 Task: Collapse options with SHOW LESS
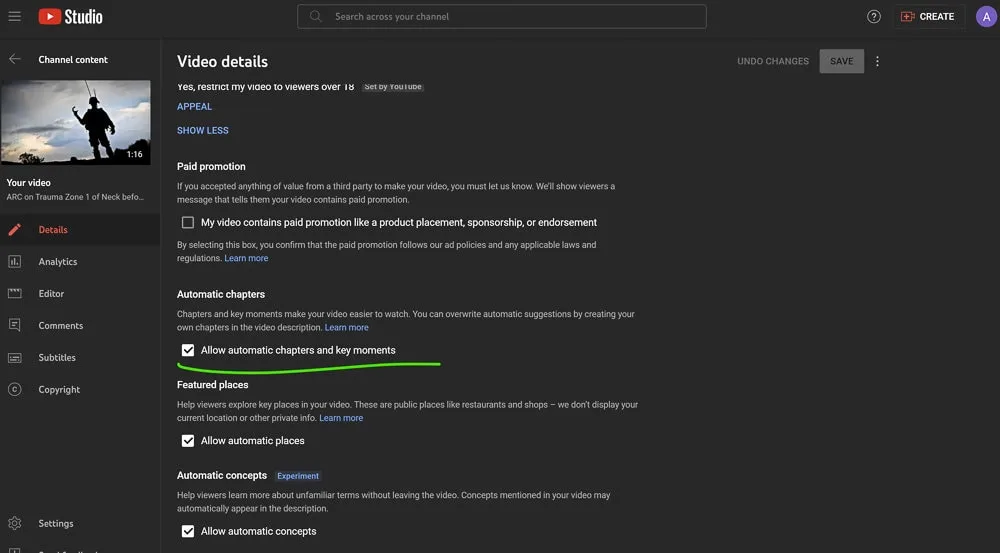tap(203, 130)
